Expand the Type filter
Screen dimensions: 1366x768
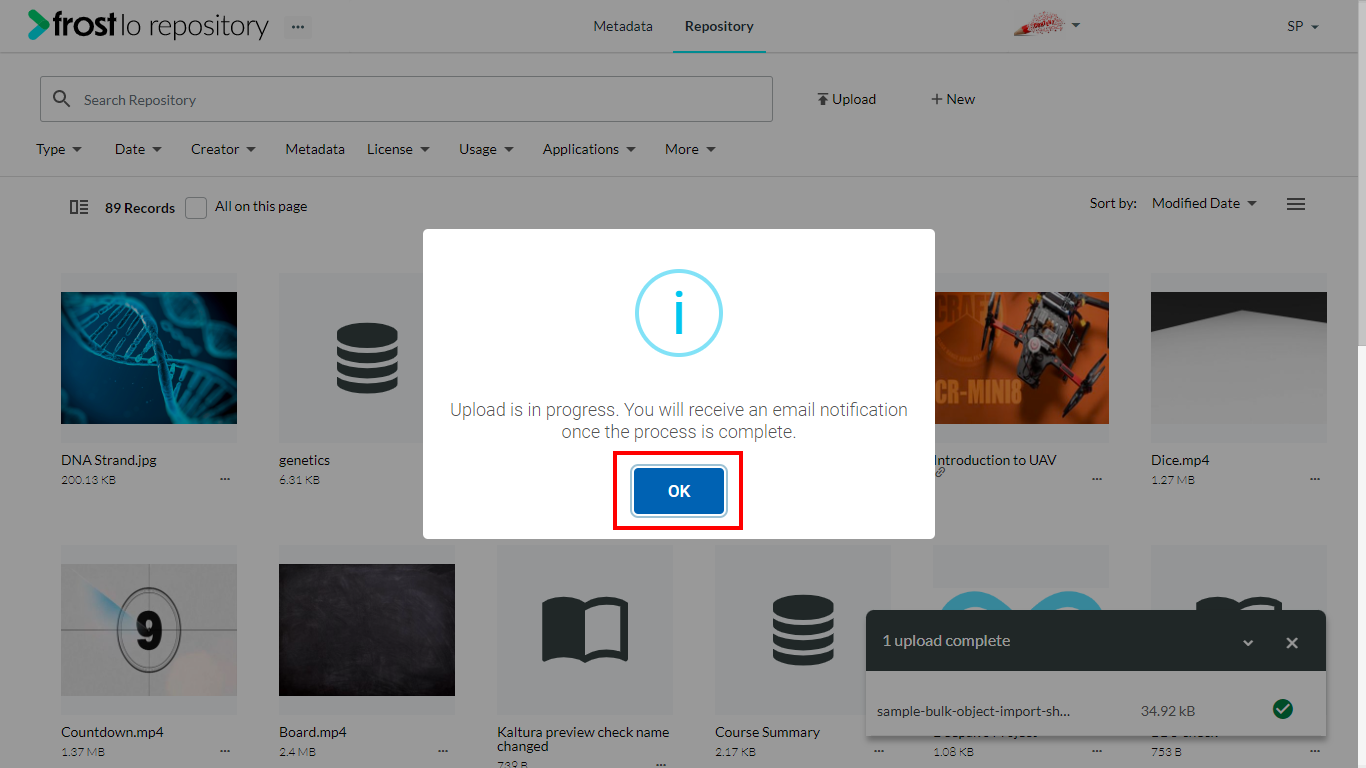(59, 149)
